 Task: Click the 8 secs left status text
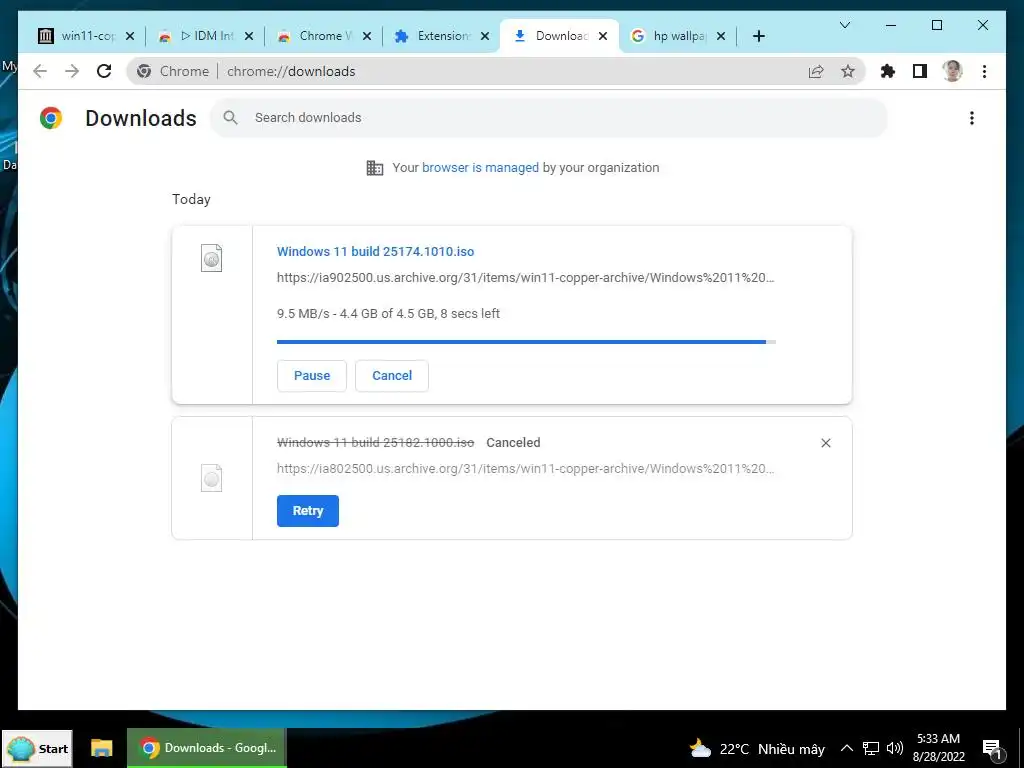pos(470,313)
